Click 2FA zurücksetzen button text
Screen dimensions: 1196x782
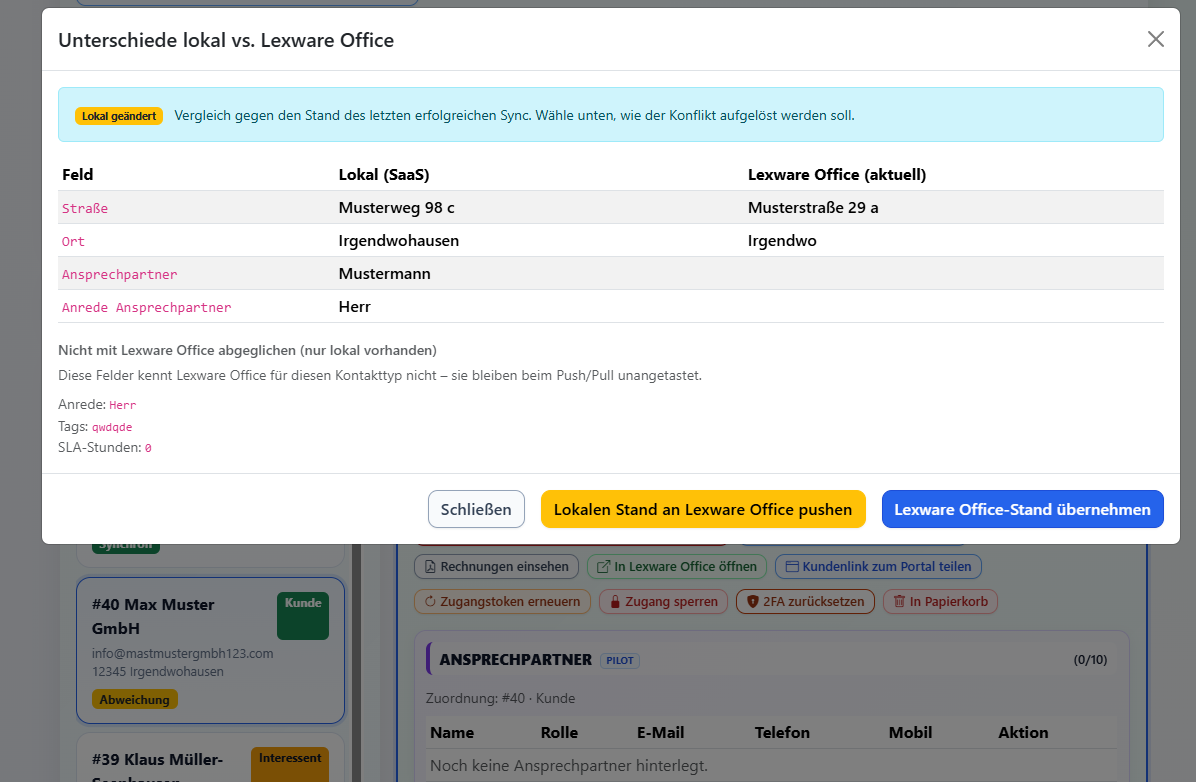click(814, 601)
